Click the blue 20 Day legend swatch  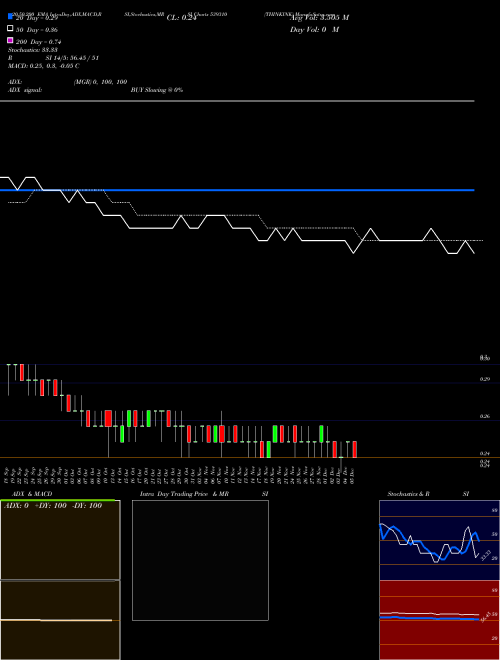(x=10, y=17)
